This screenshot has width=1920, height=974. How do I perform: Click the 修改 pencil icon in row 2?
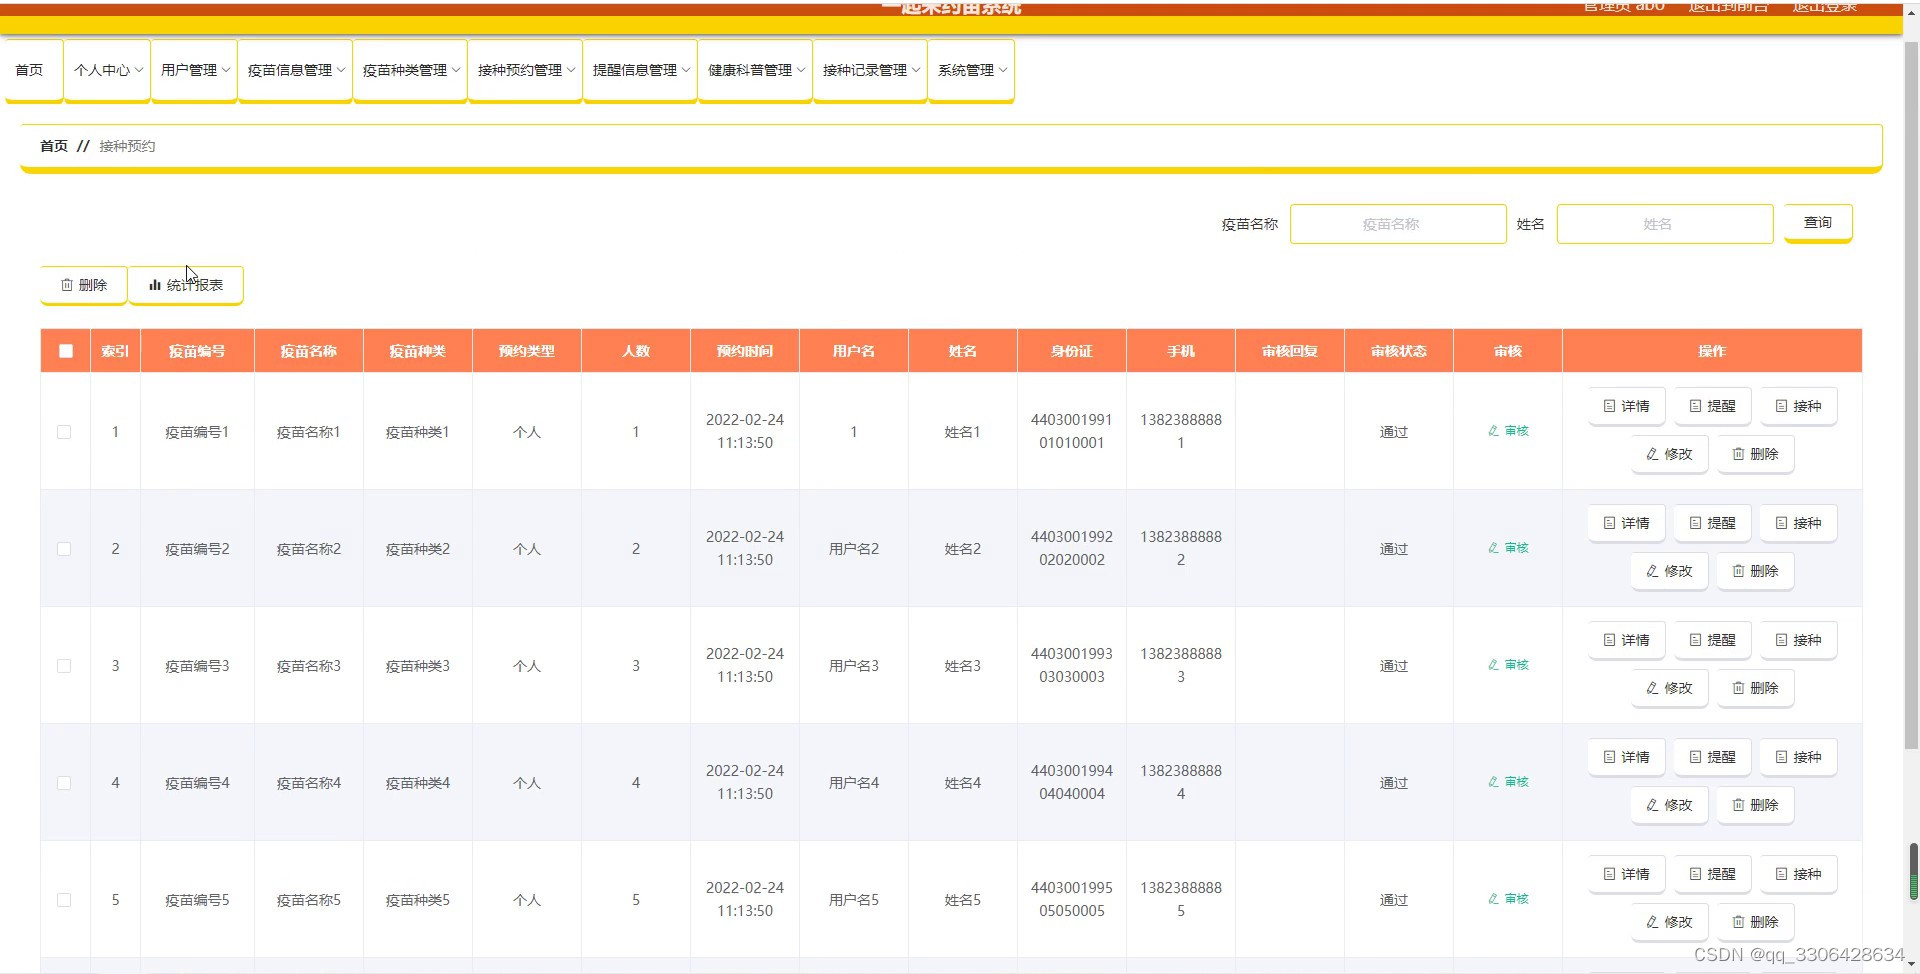point(1652,571)
